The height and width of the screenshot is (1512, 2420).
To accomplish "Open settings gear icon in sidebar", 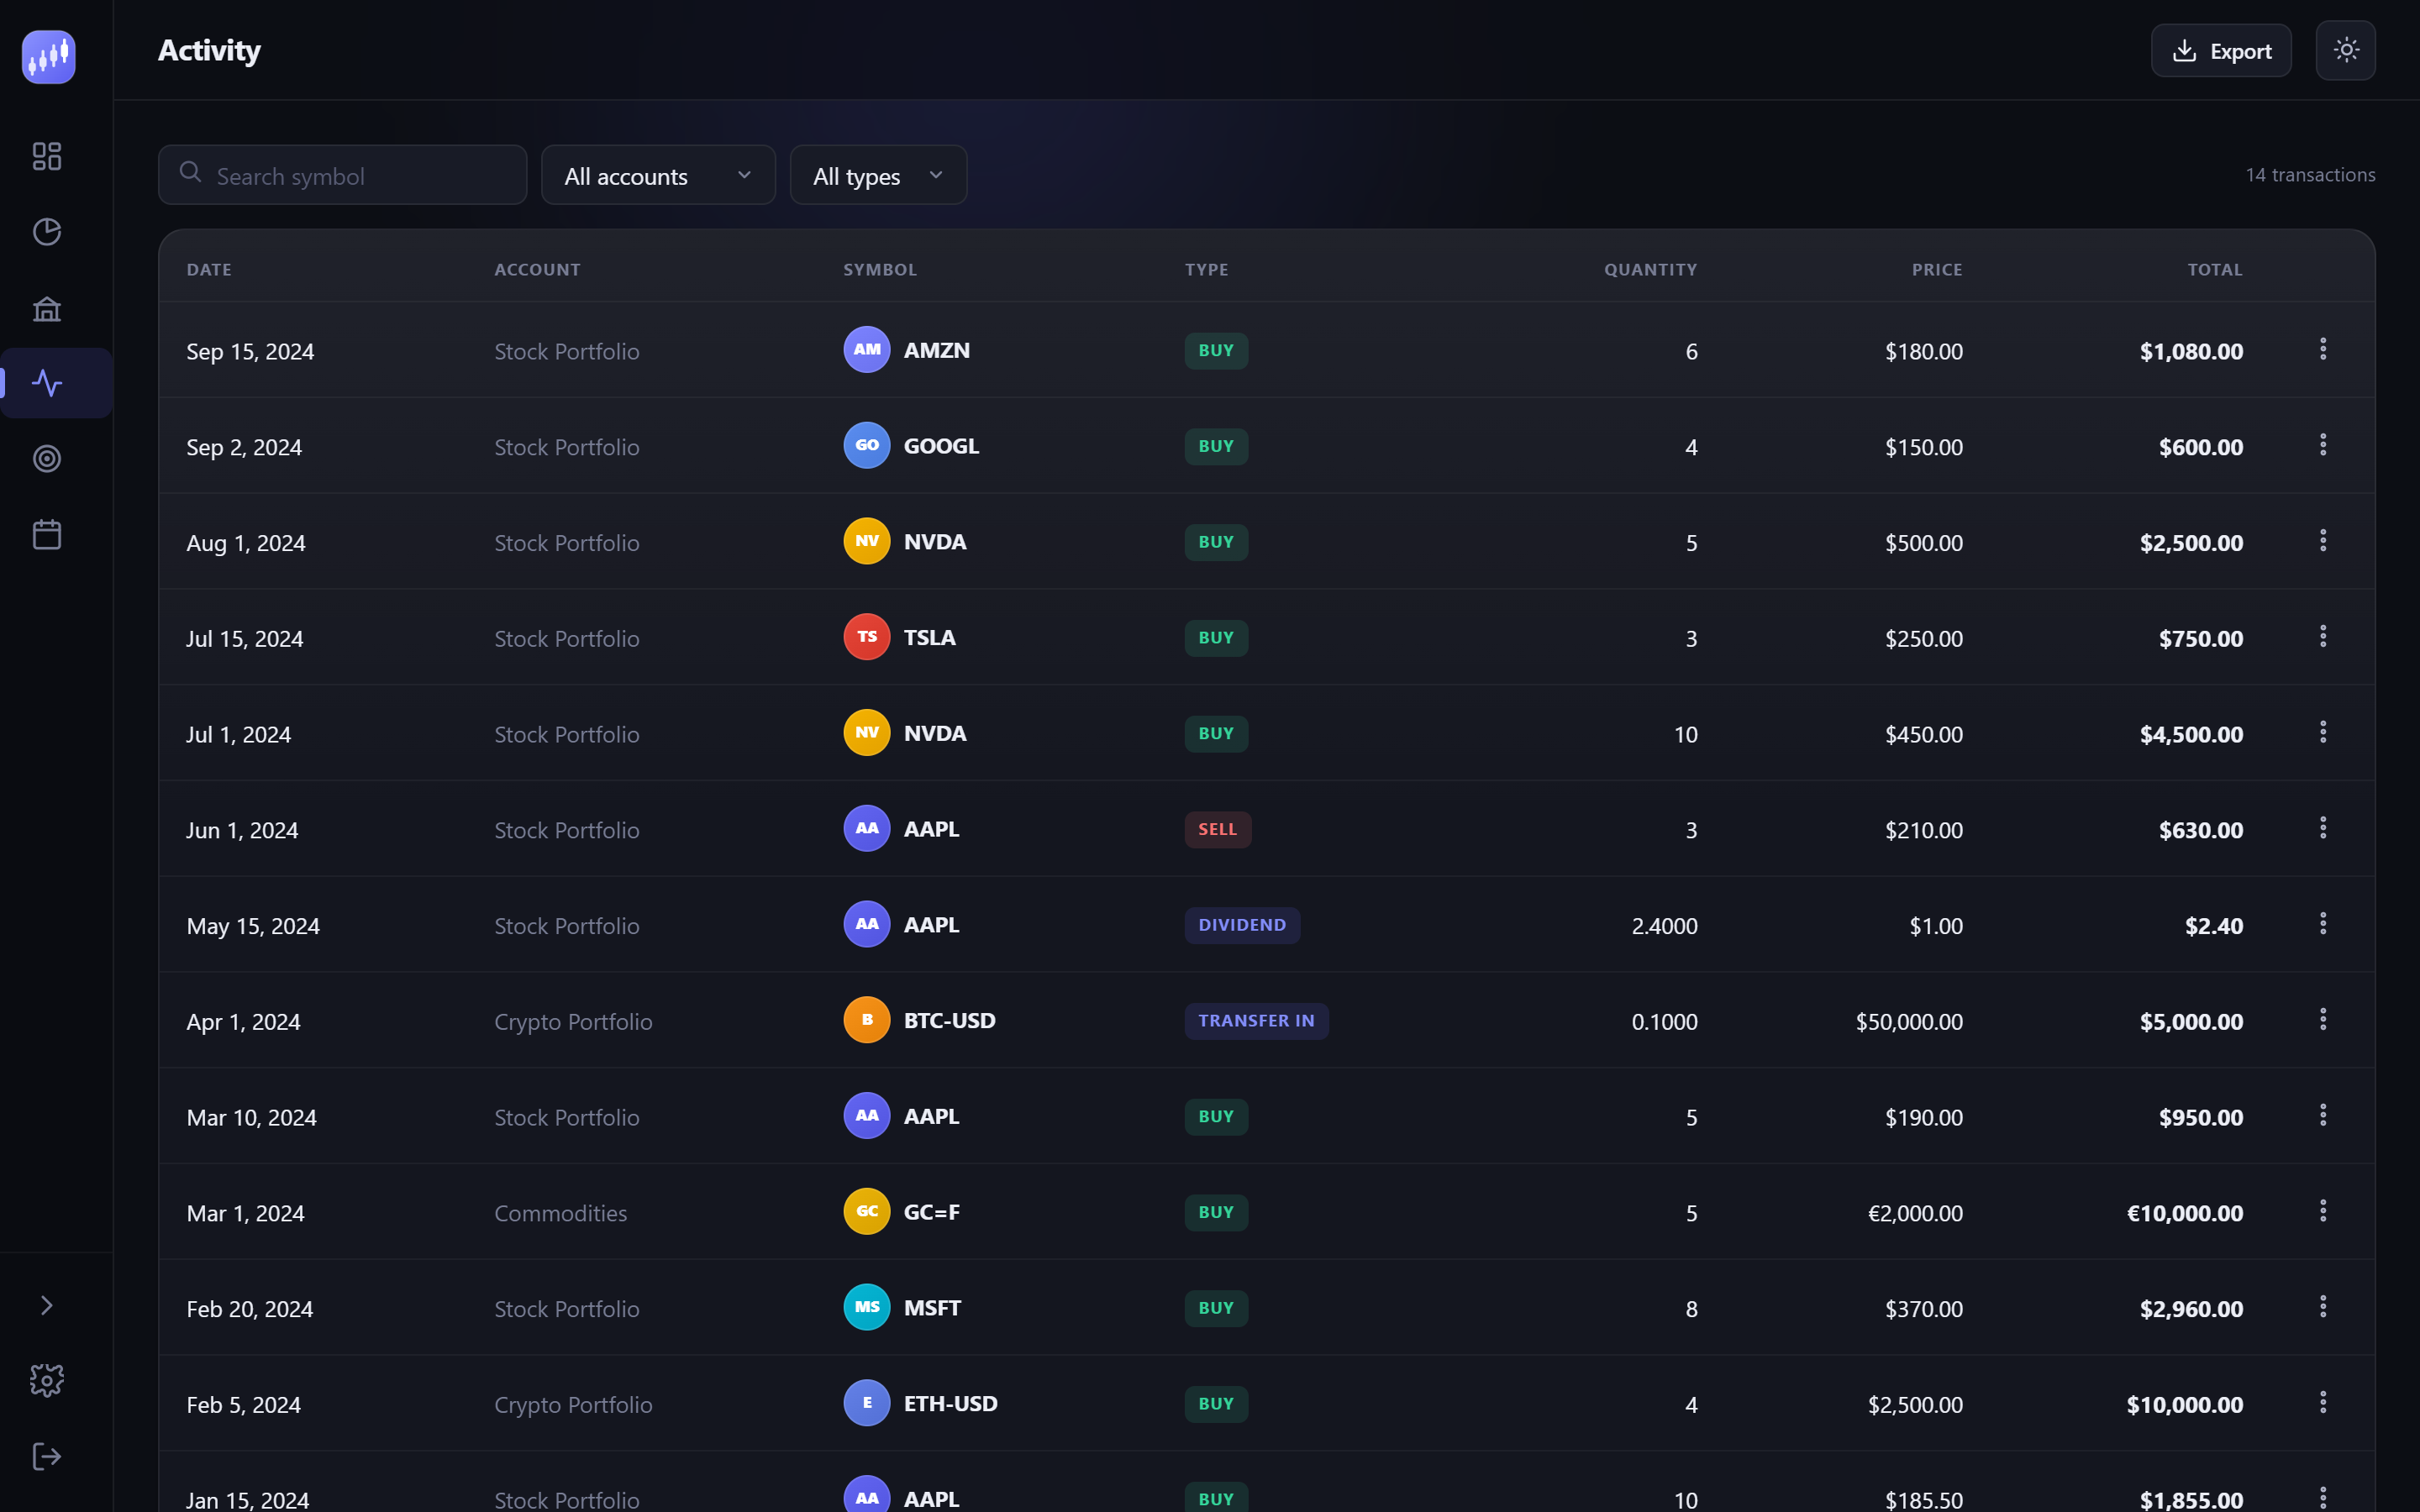I will click(47, 1380).
